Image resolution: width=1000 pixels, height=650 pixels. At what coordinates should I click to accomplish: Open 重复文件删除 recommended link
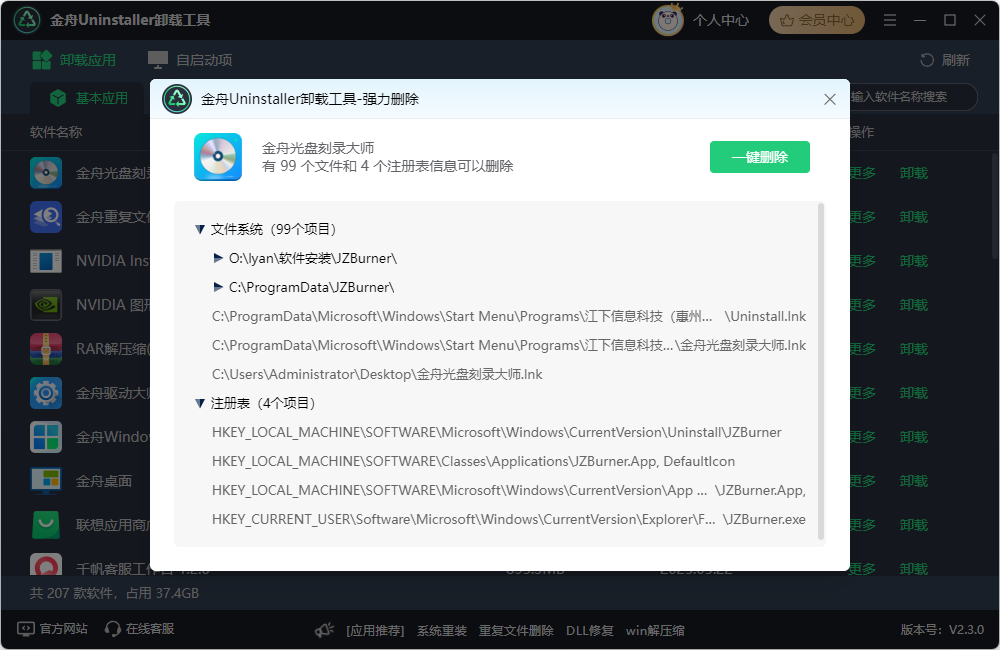tap(516, 631)
